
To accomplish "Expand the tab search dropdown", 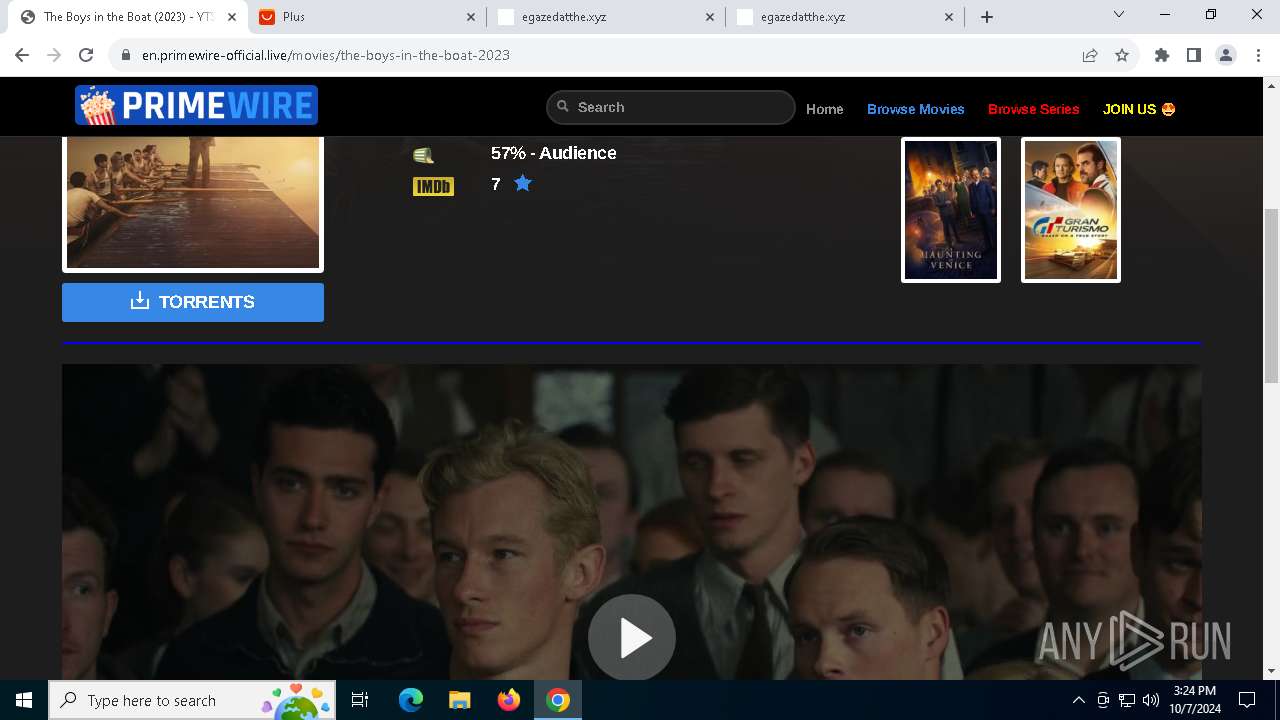I will click(1119, 14).
